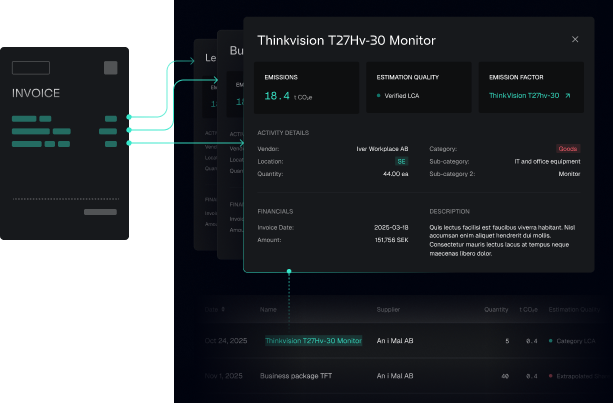Click the Emissions 18.4 t CO₂e card

pos(306,88)
